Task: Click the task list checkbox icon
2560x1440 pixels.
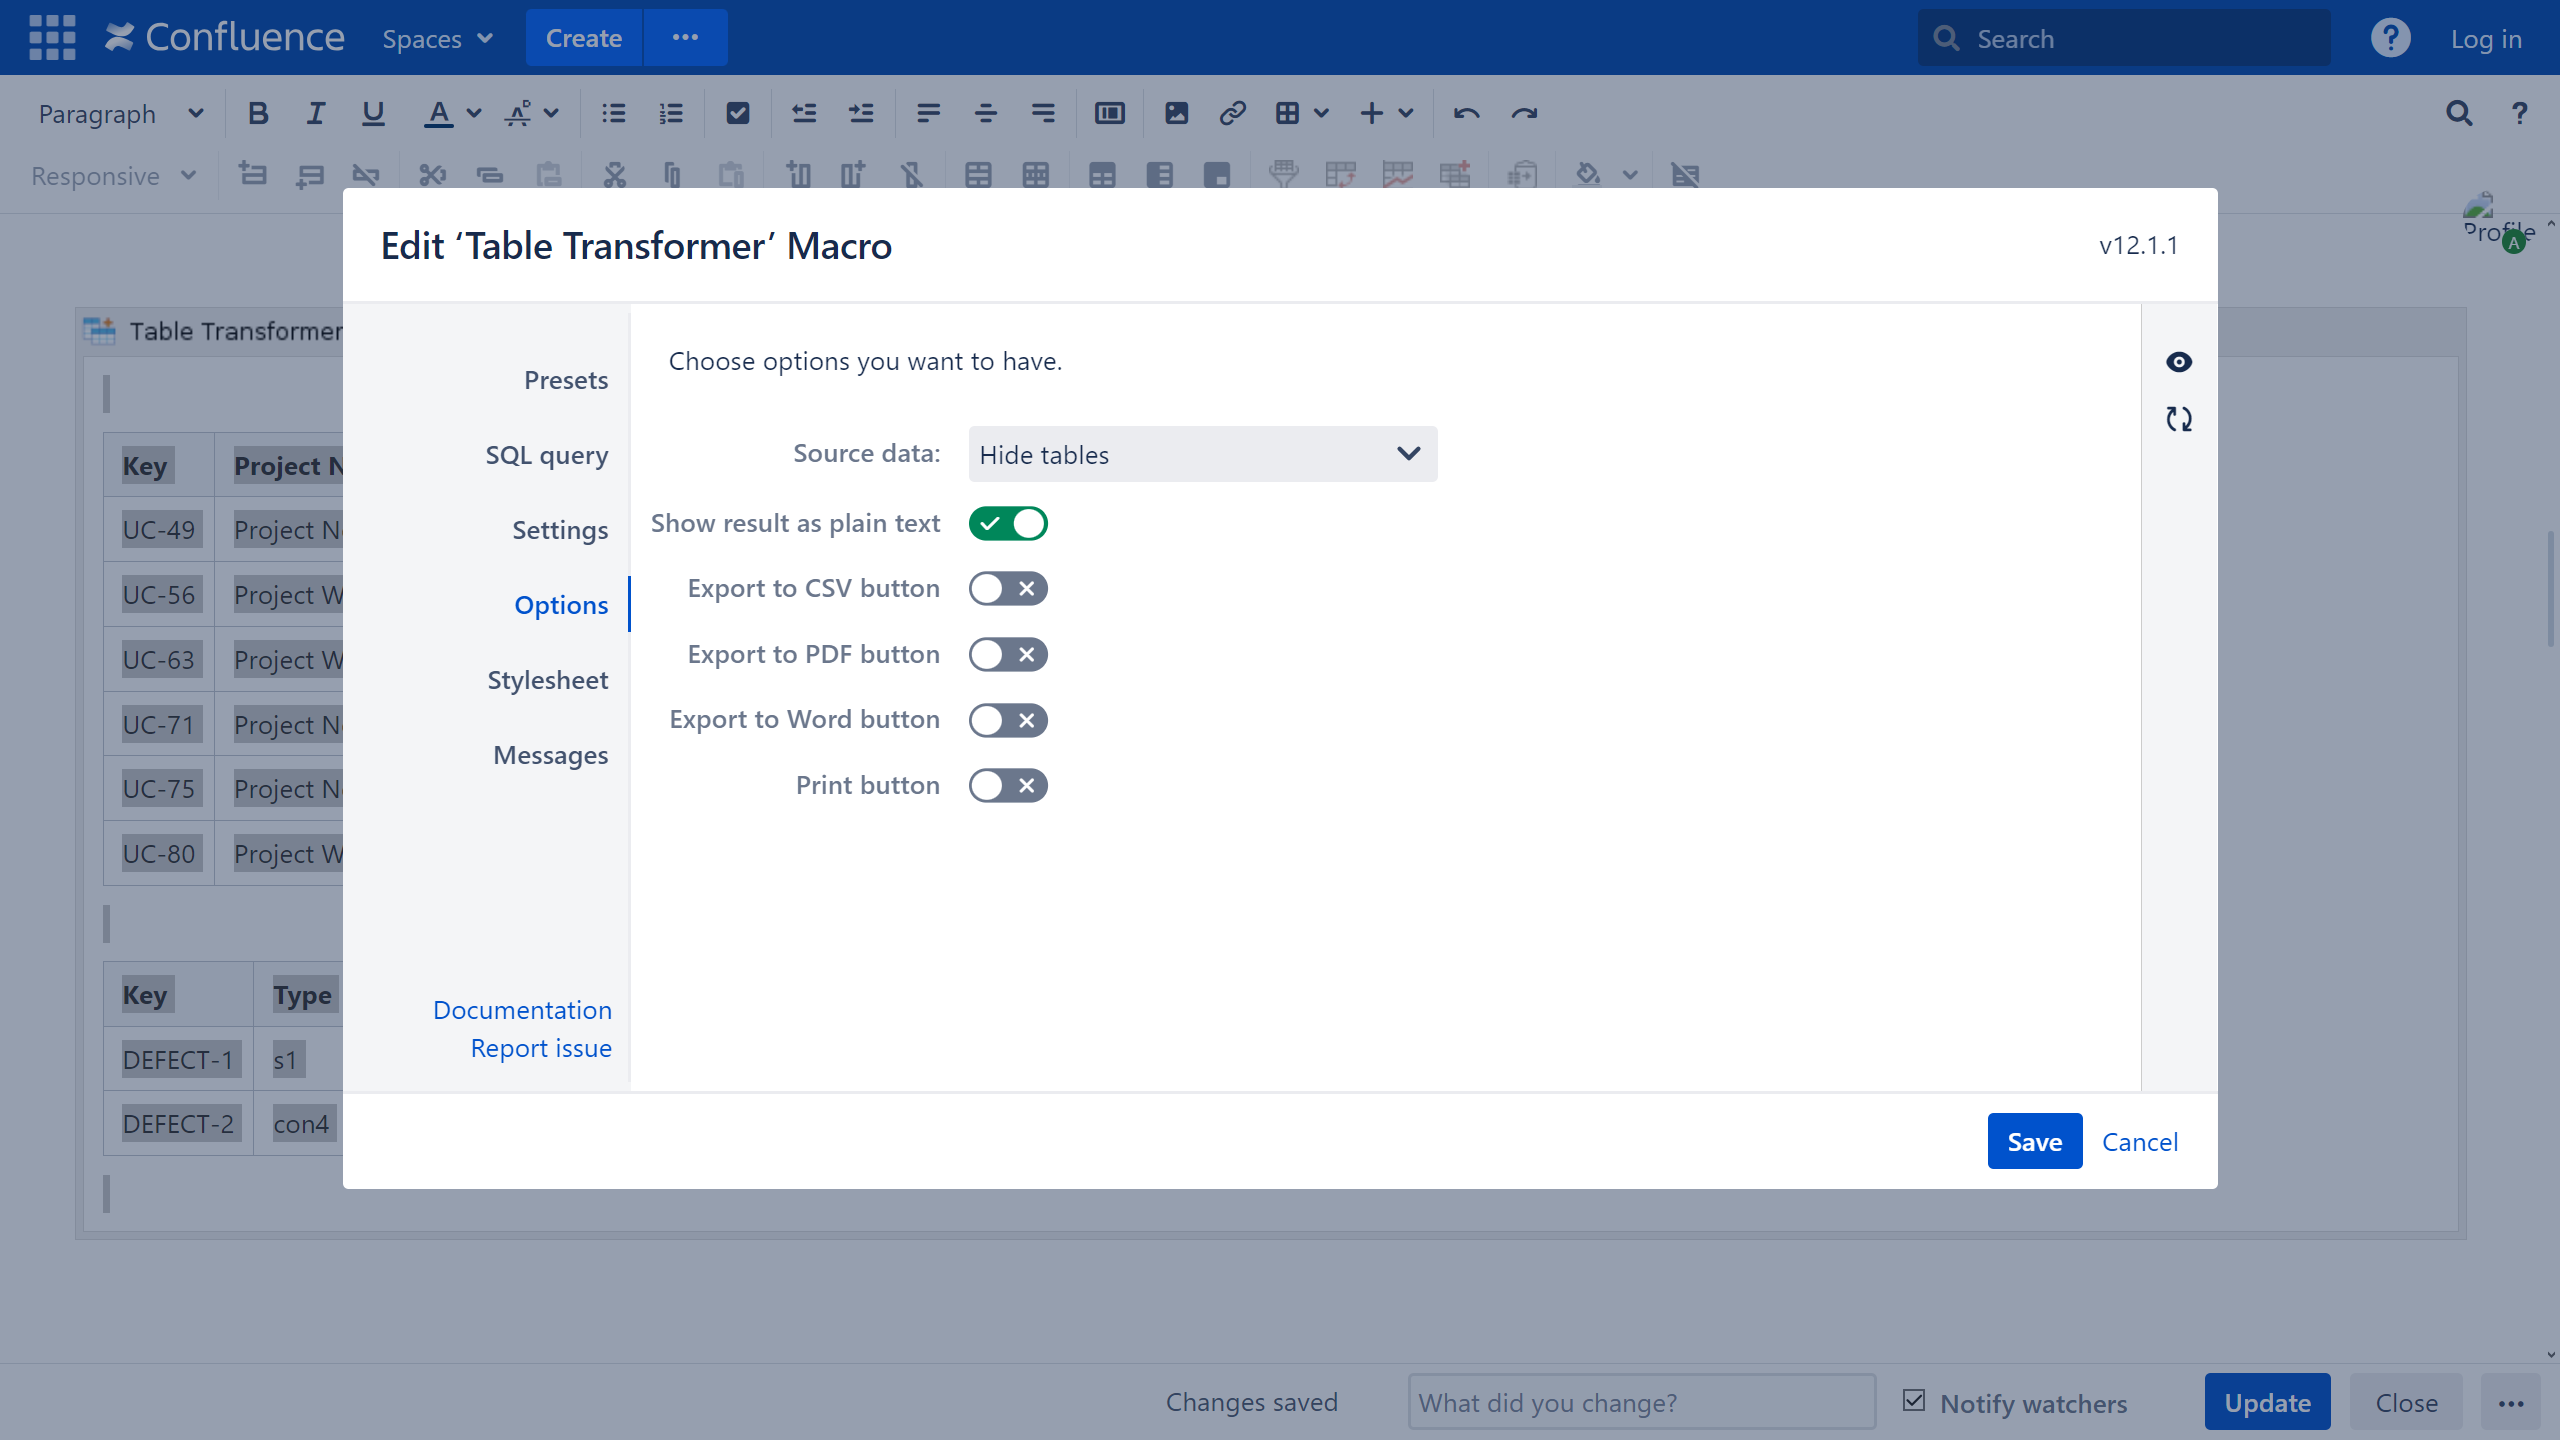Action: [x=737, y=113]
